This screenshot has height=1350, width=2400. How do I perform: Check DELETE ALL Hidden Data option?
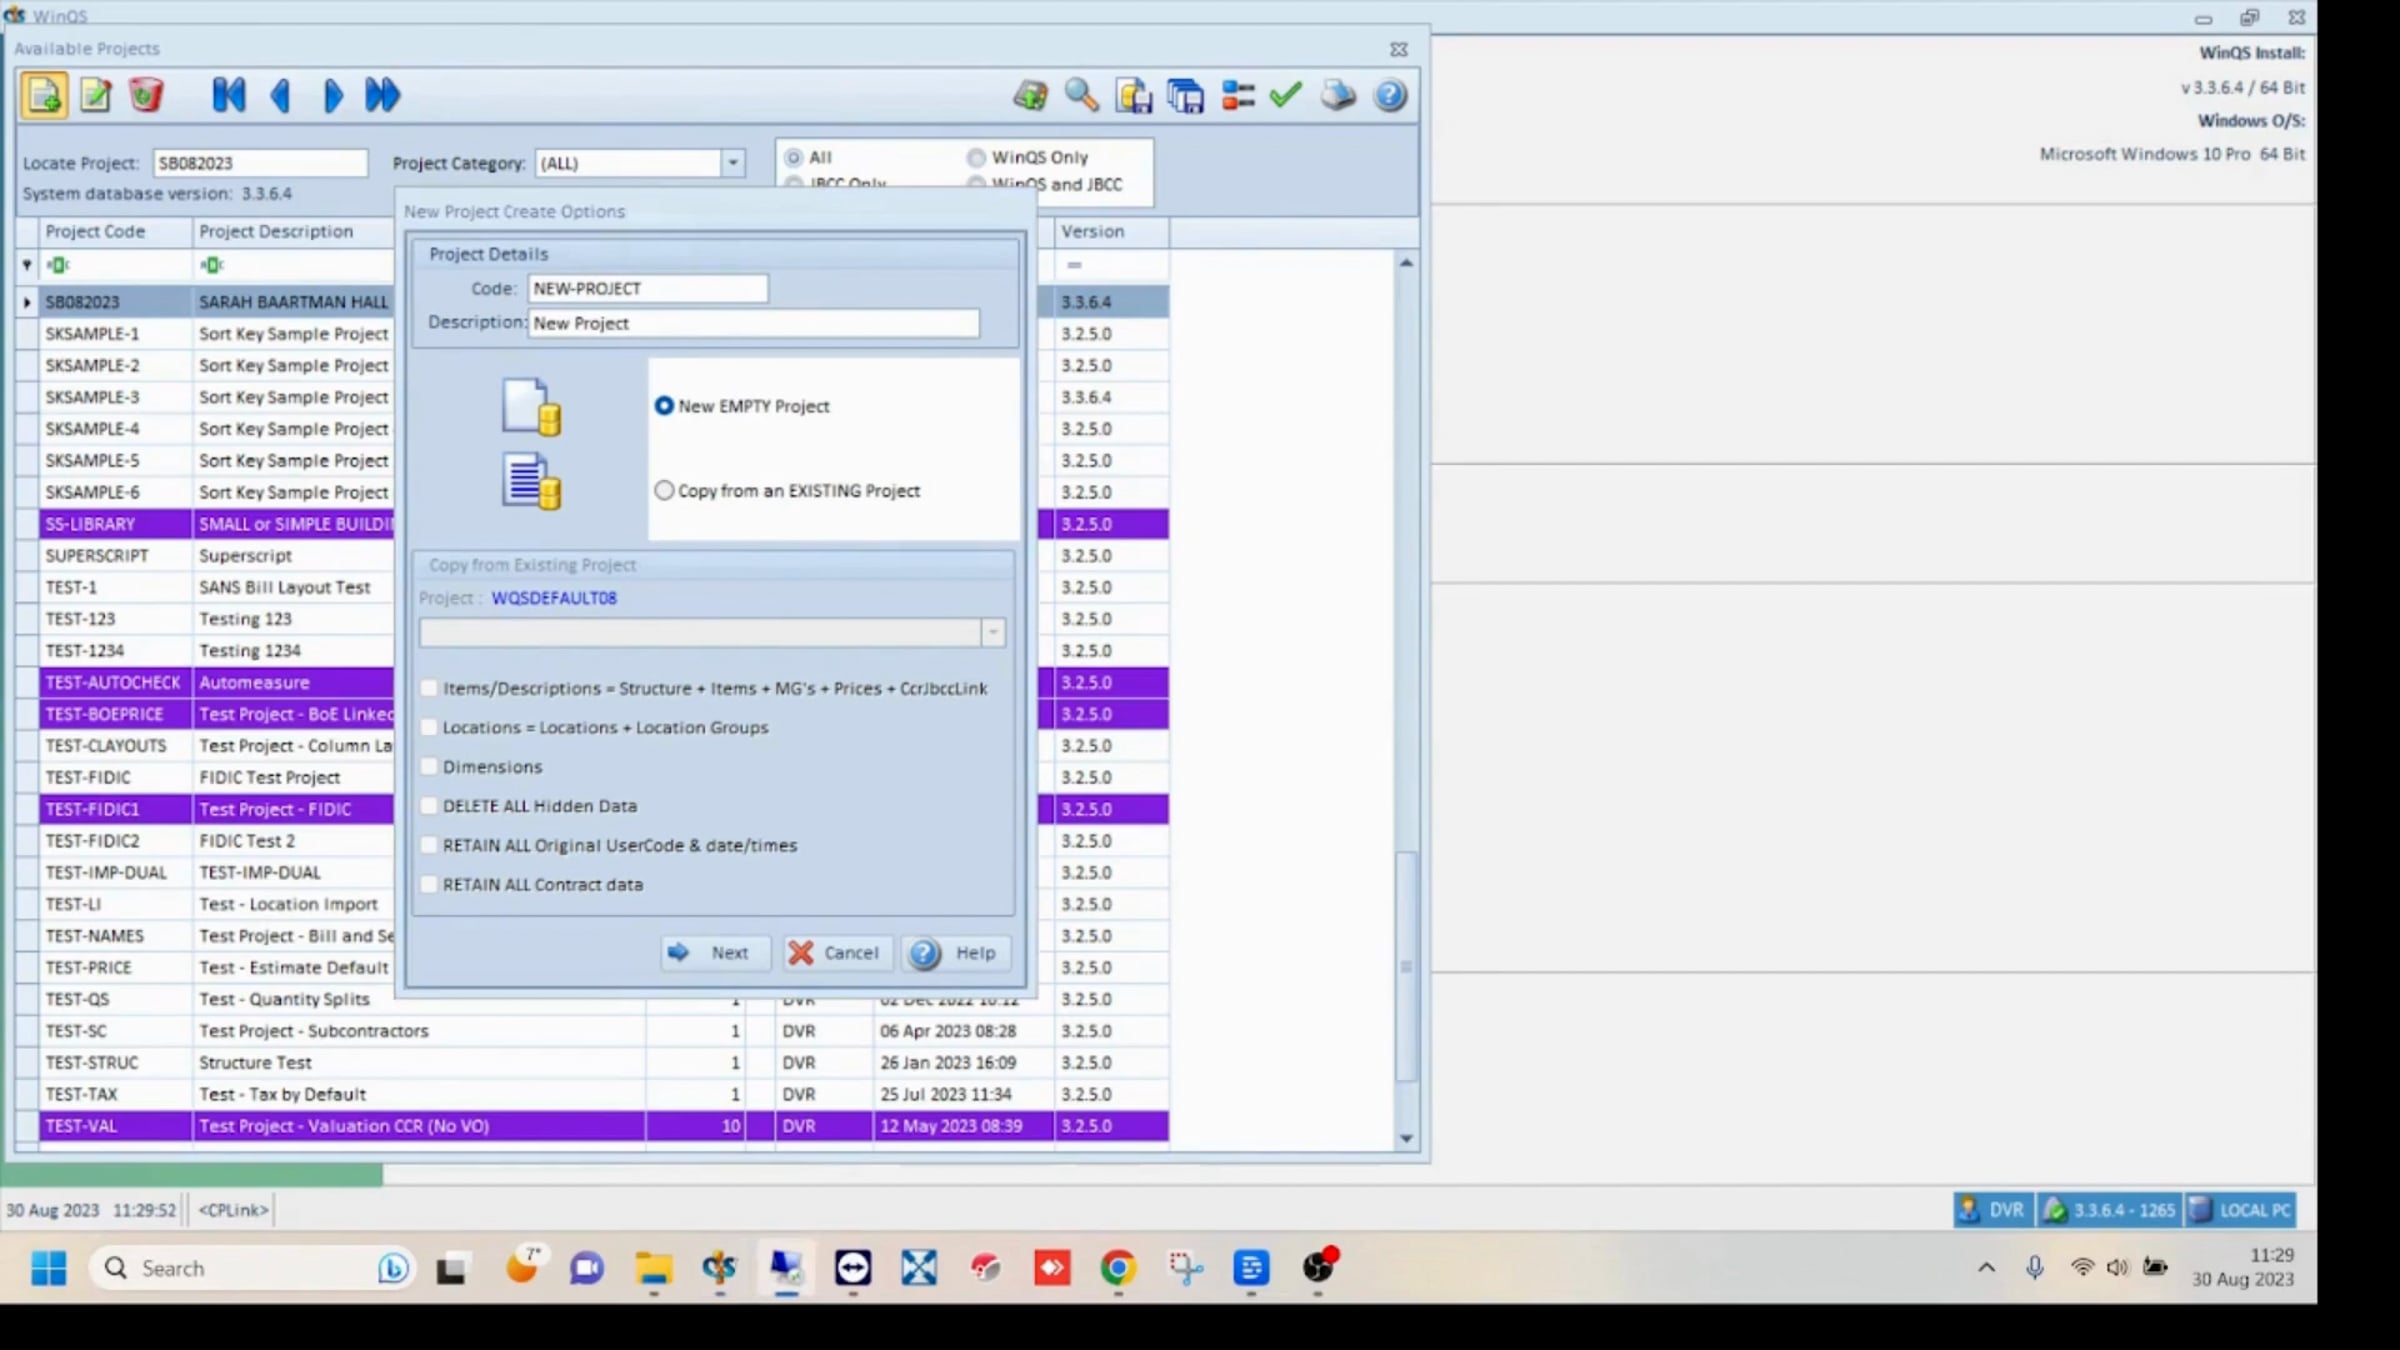tap(430, 806)
